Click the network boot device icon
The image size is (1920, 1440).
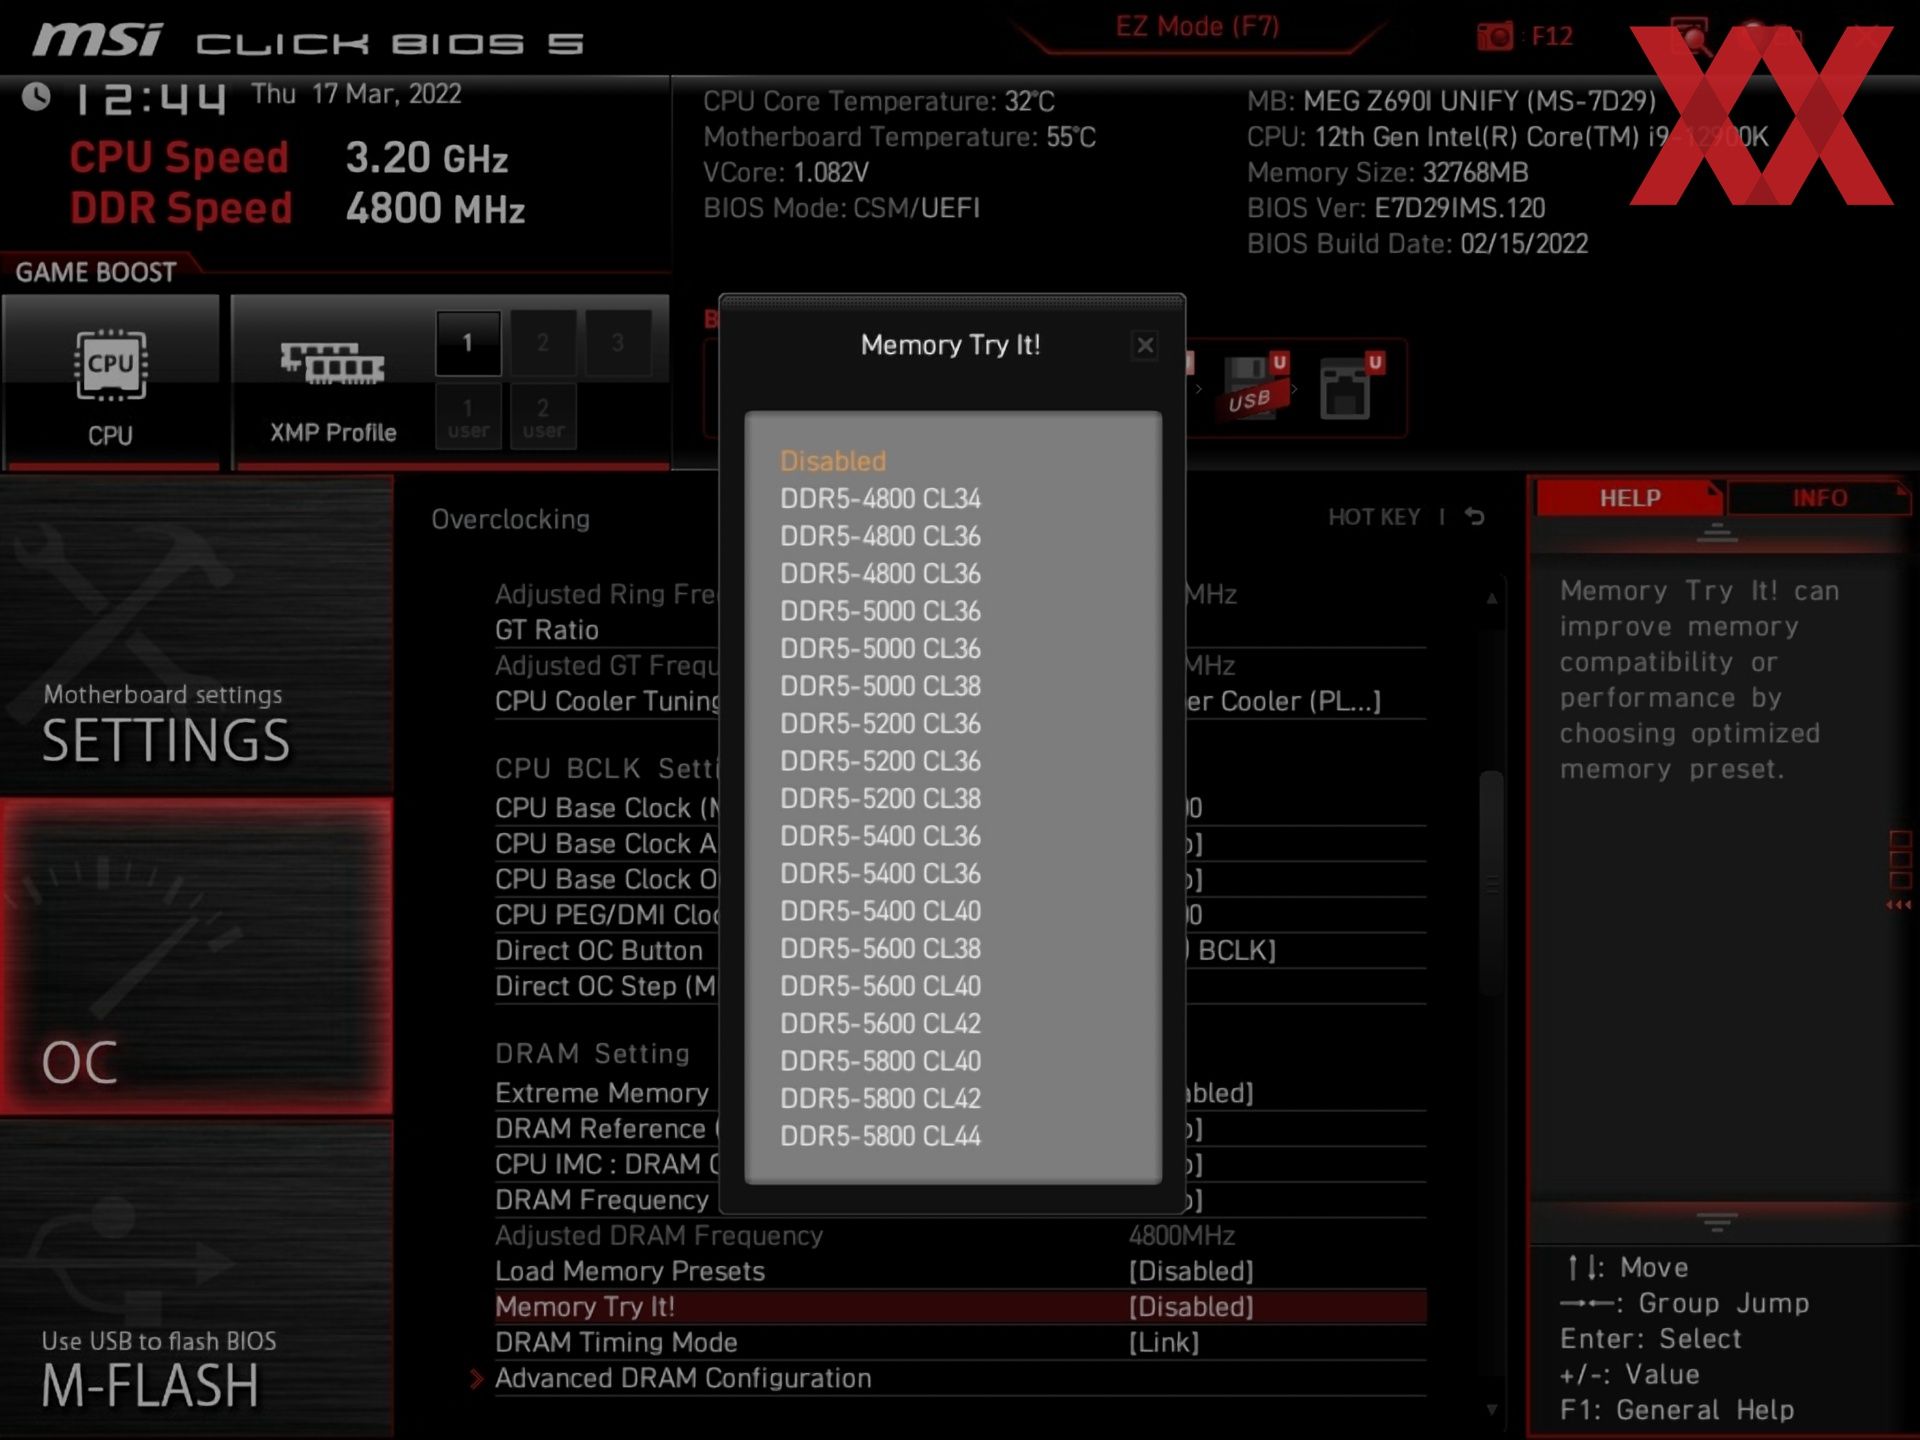[x=1351, y=387]
